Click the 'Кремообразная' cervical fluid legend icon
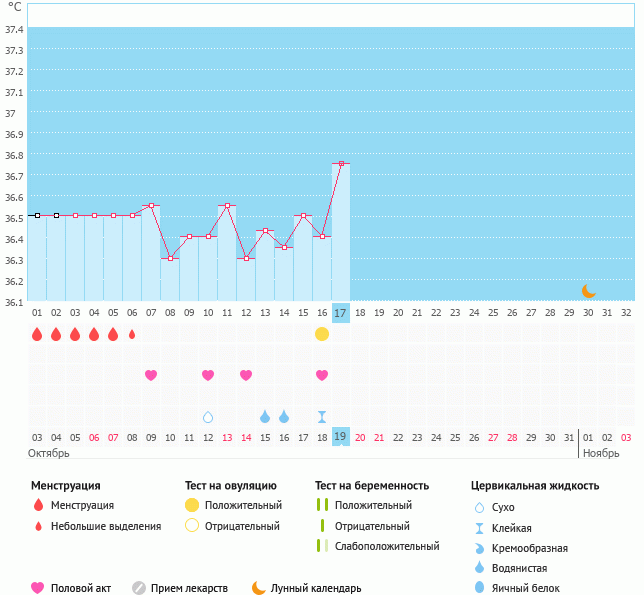This screenshot has height=595, width=644. (x=481, y=548)
